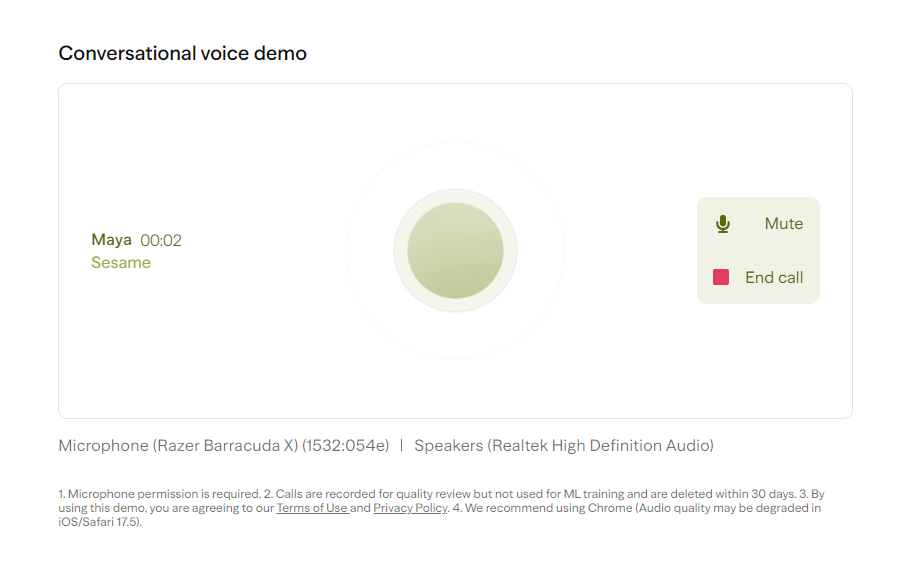918x561 pixels.
Task: Hang up with the End call text
Action: tap(774, 278)
